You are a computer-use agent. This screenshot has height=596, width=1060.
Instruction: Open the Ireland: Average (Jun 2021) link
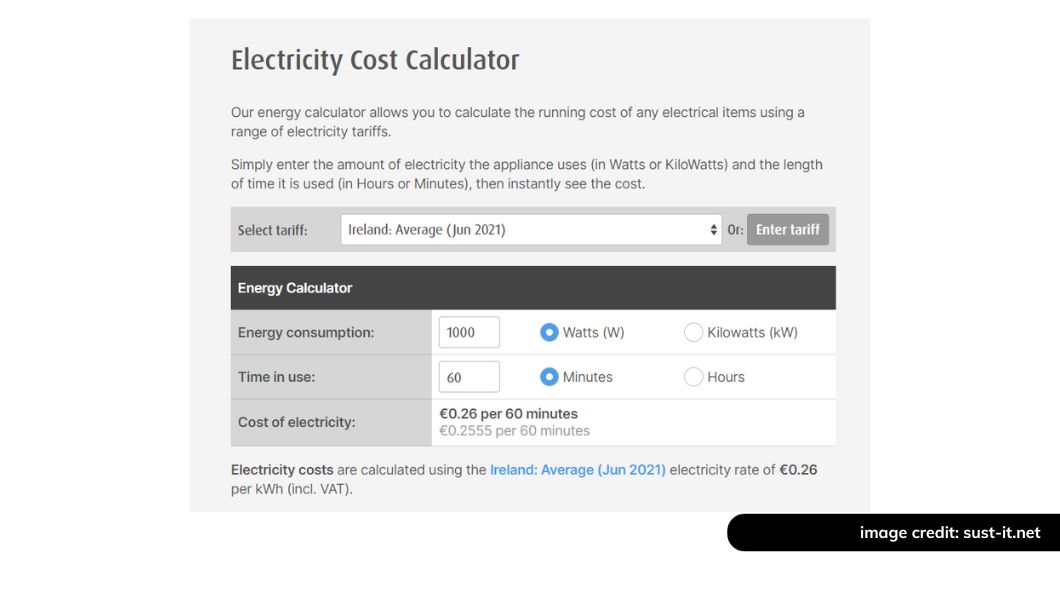[x=578, y=470]
